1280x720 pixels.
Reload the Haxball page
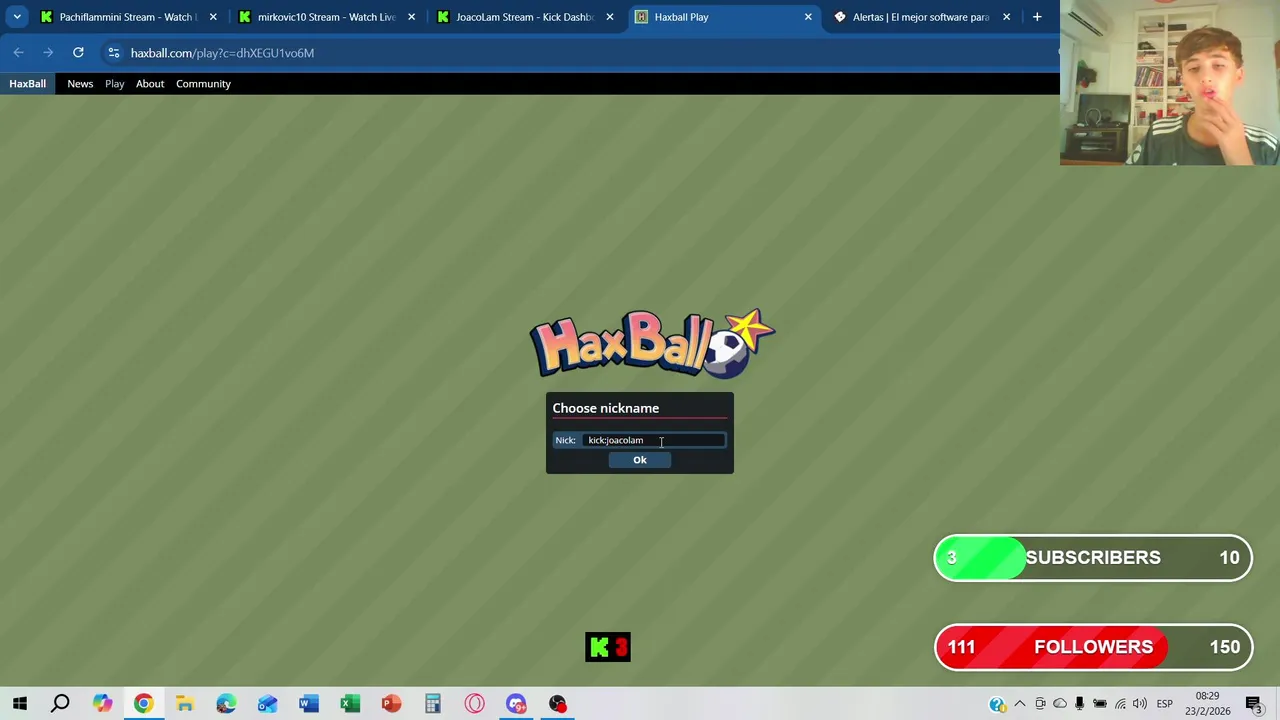[78, 53]
